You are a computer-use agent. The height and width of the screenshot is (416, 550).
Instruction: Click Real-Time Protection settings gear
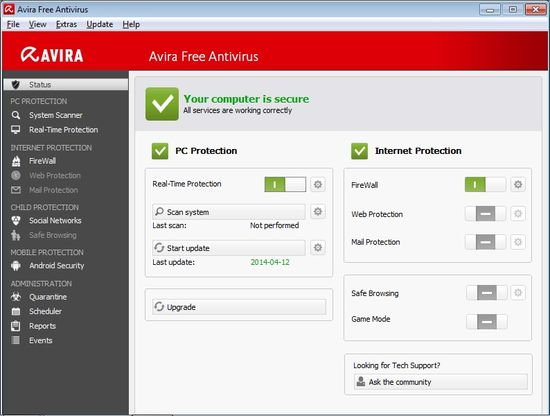coord(318,184)
